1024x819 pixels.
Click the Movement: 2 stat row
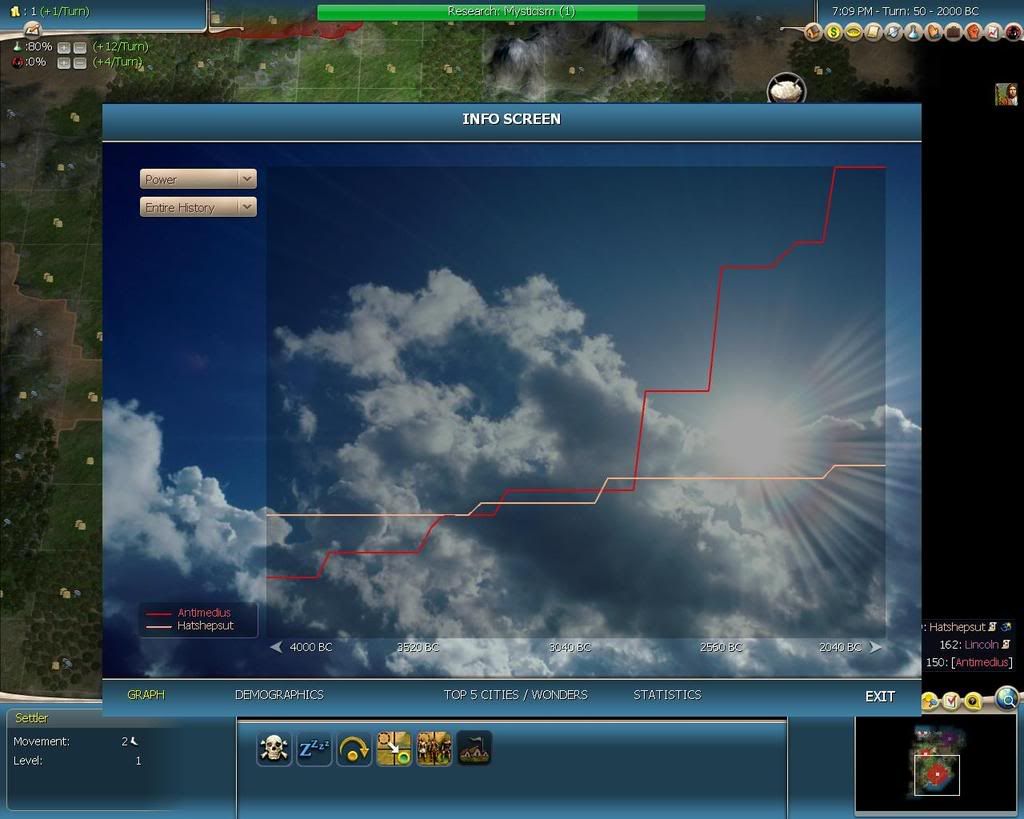point(77,741)
